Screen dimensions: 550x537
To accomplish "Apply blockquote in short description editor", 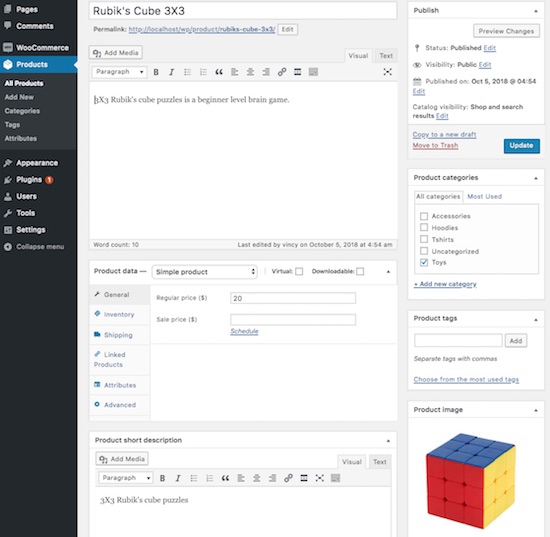I will [225, 478].
